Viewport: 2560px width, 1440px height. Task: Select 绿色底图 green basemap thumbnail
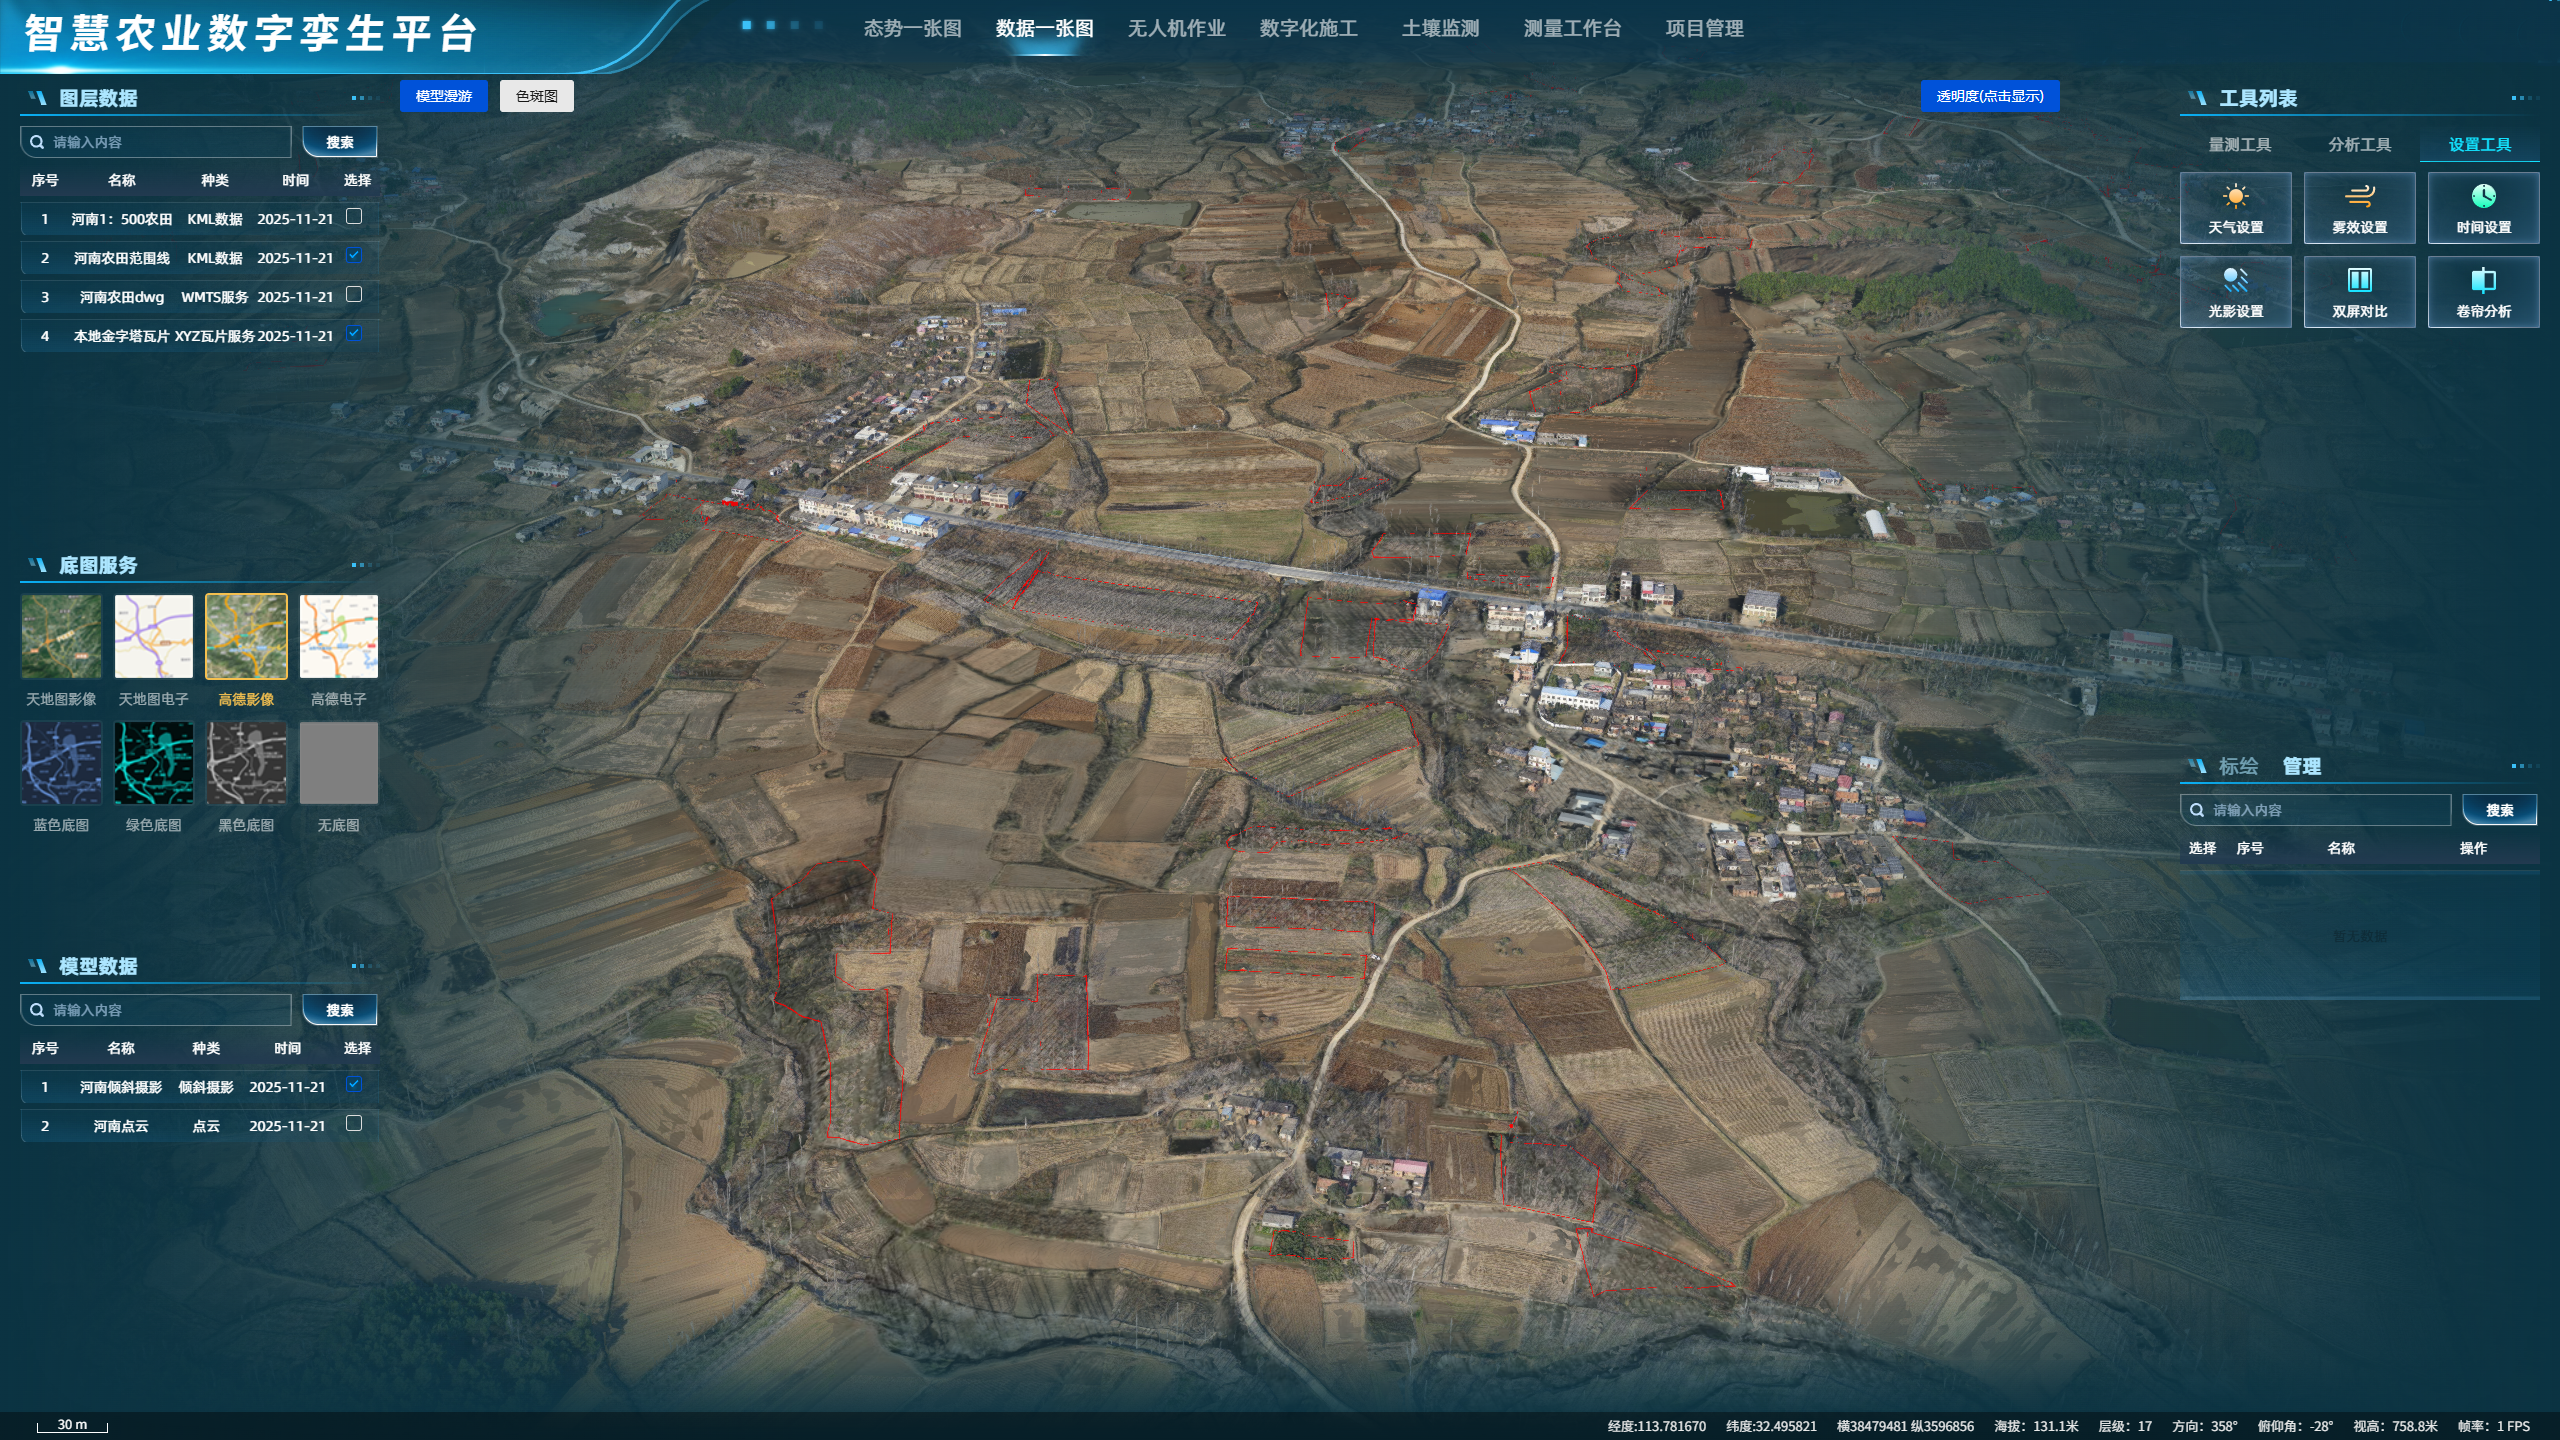coord(153,763)
